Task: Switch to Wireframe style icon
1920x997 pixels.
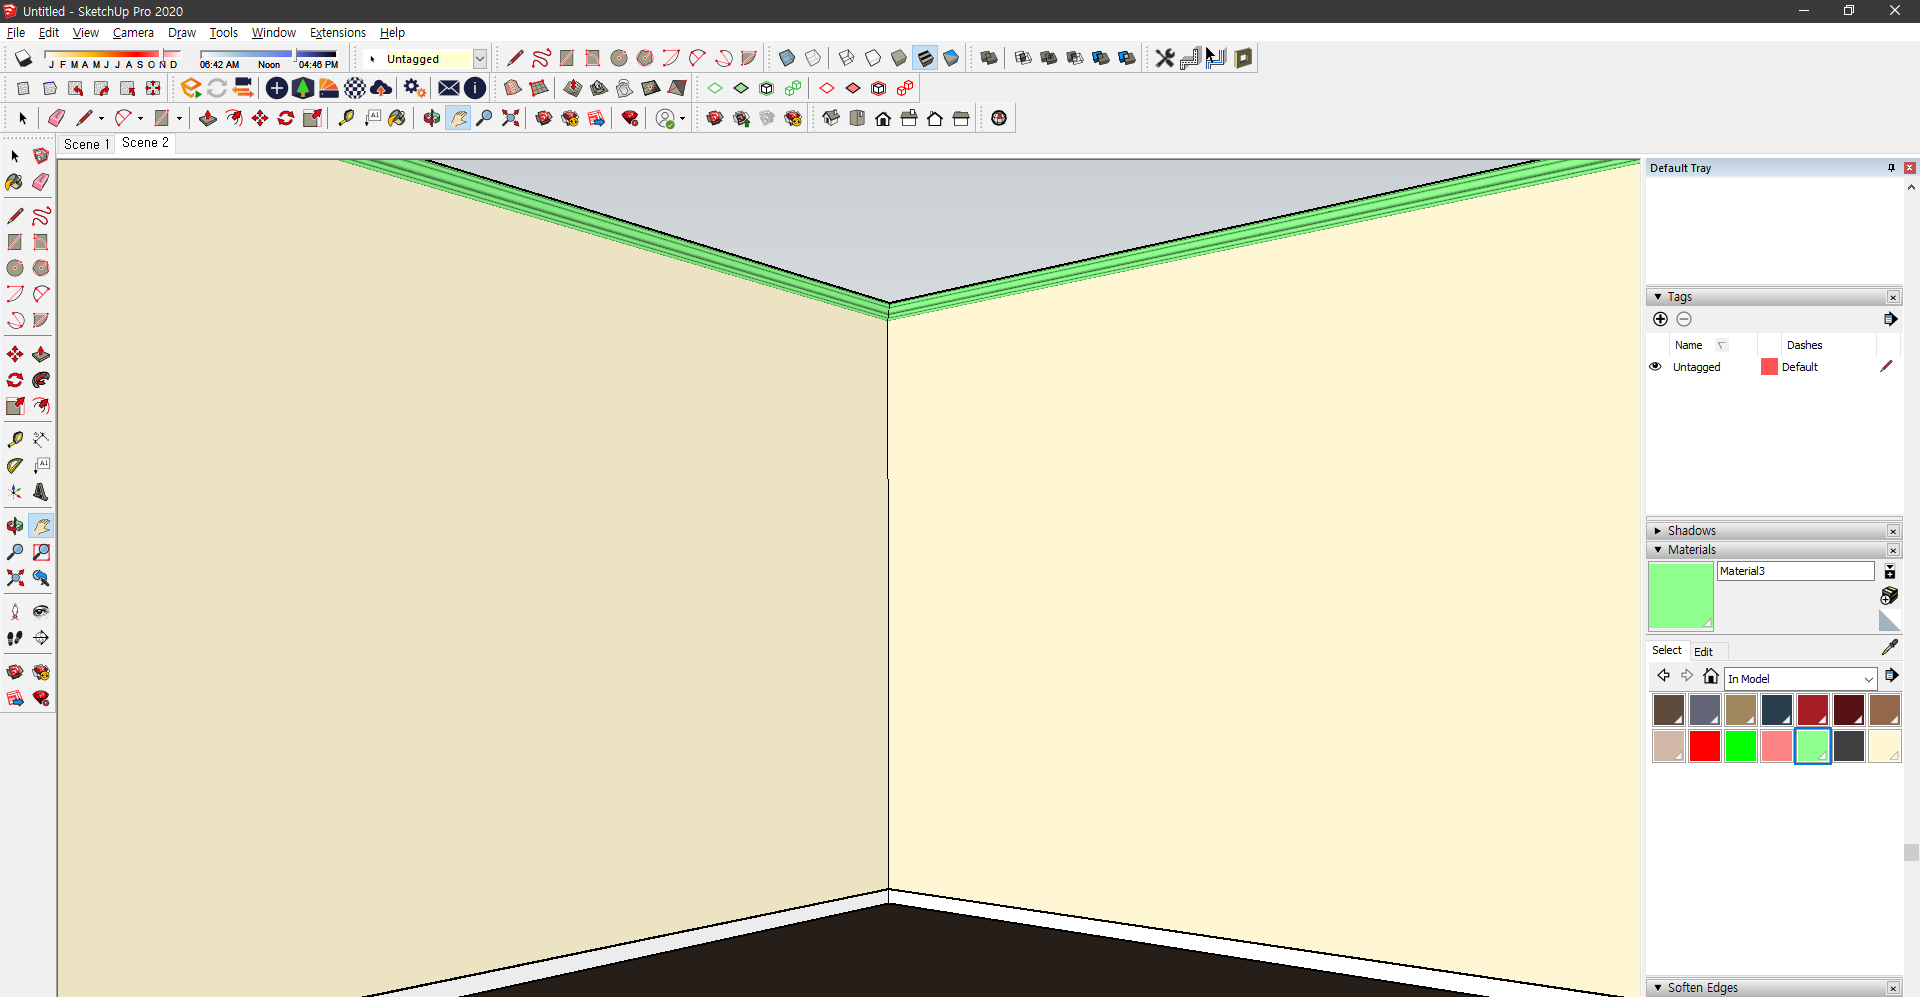Action: (847, 58)
